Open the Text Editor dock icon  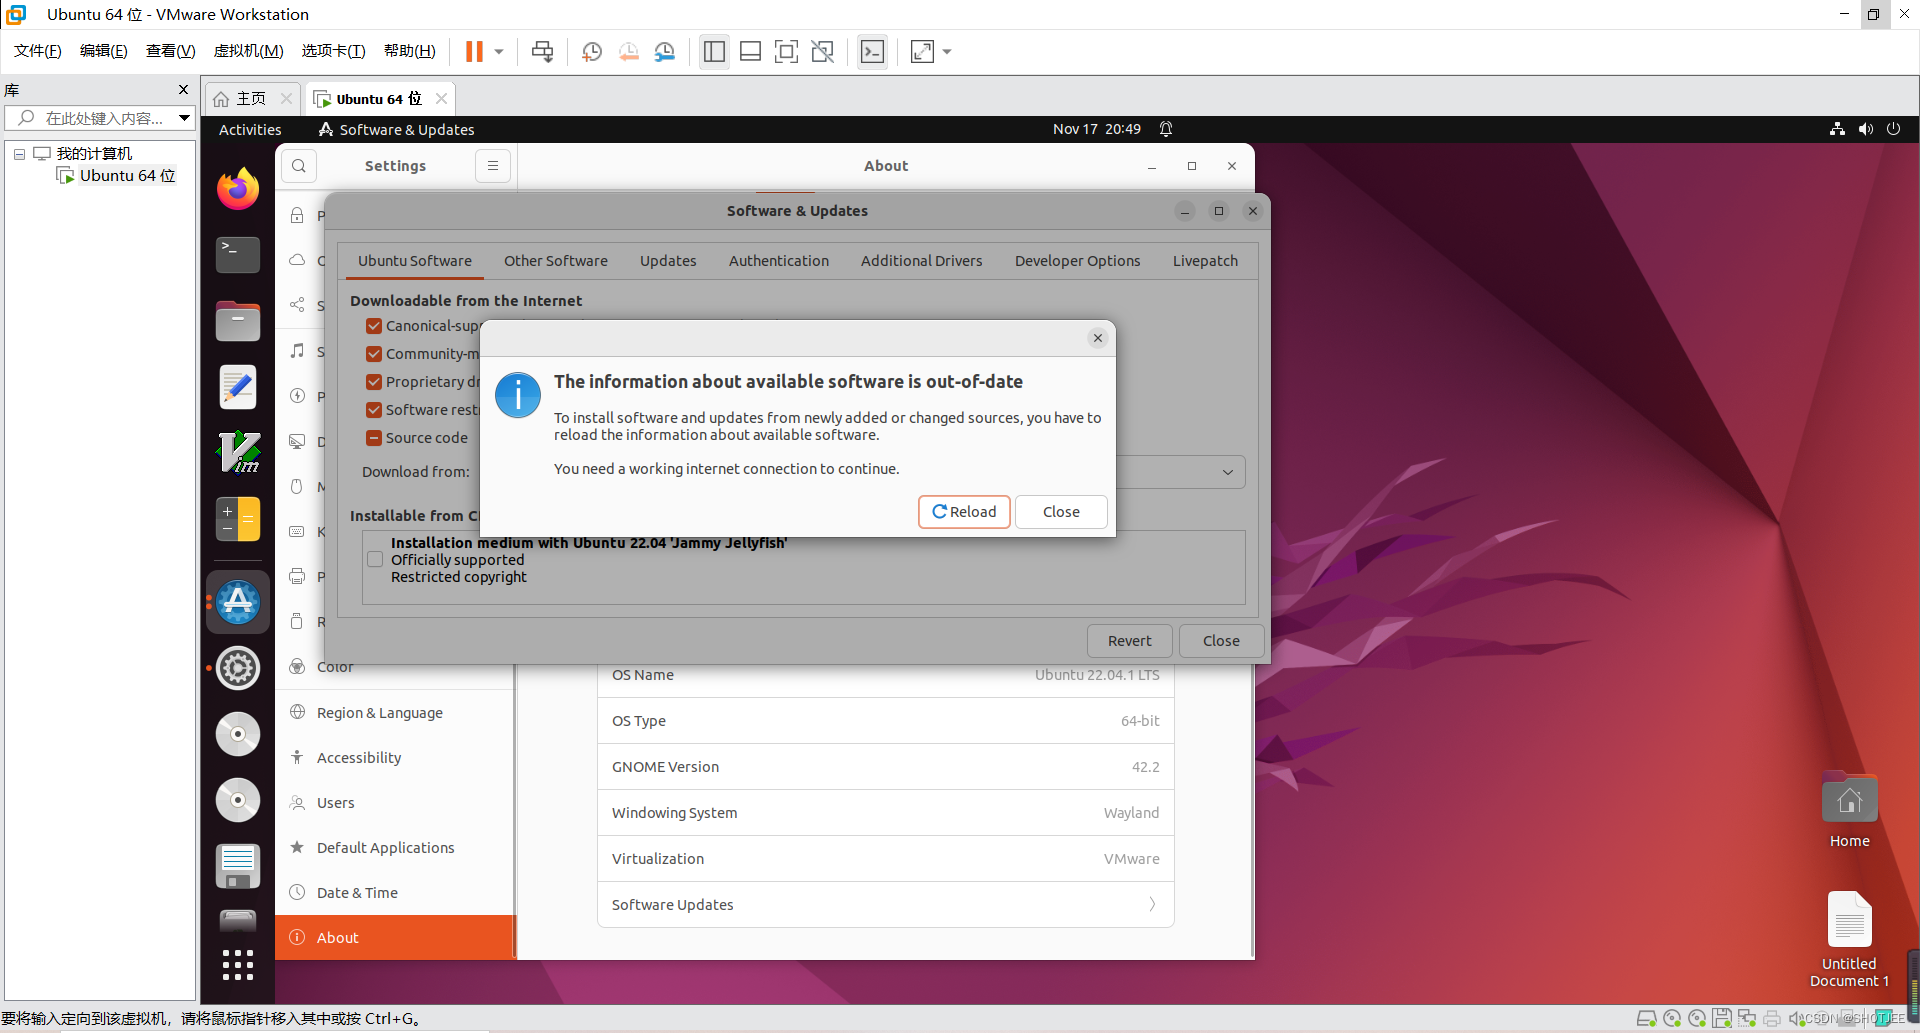tap(238, 387)
